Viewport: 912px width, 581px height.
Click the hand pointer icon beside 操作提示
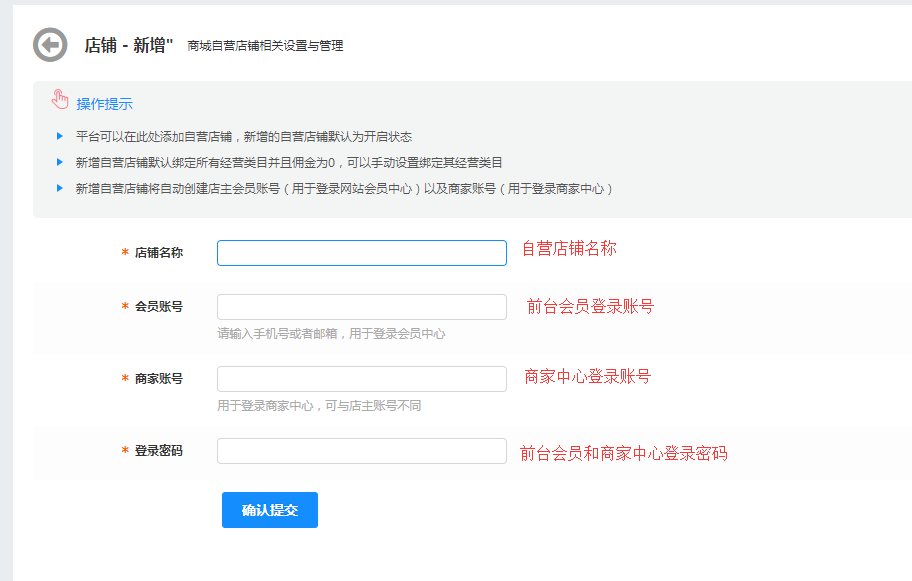pyautogui.click(x=61, y=100)
